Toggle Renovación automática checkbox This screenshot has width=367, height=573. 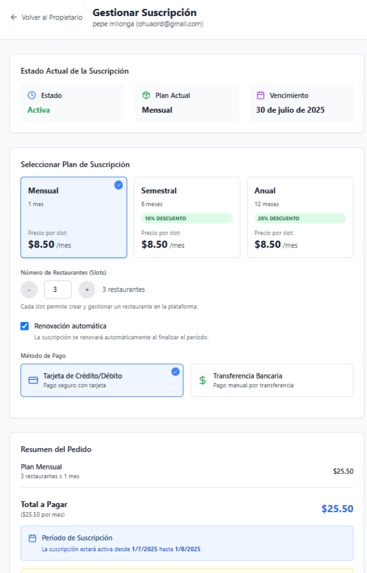pos(24,326)
